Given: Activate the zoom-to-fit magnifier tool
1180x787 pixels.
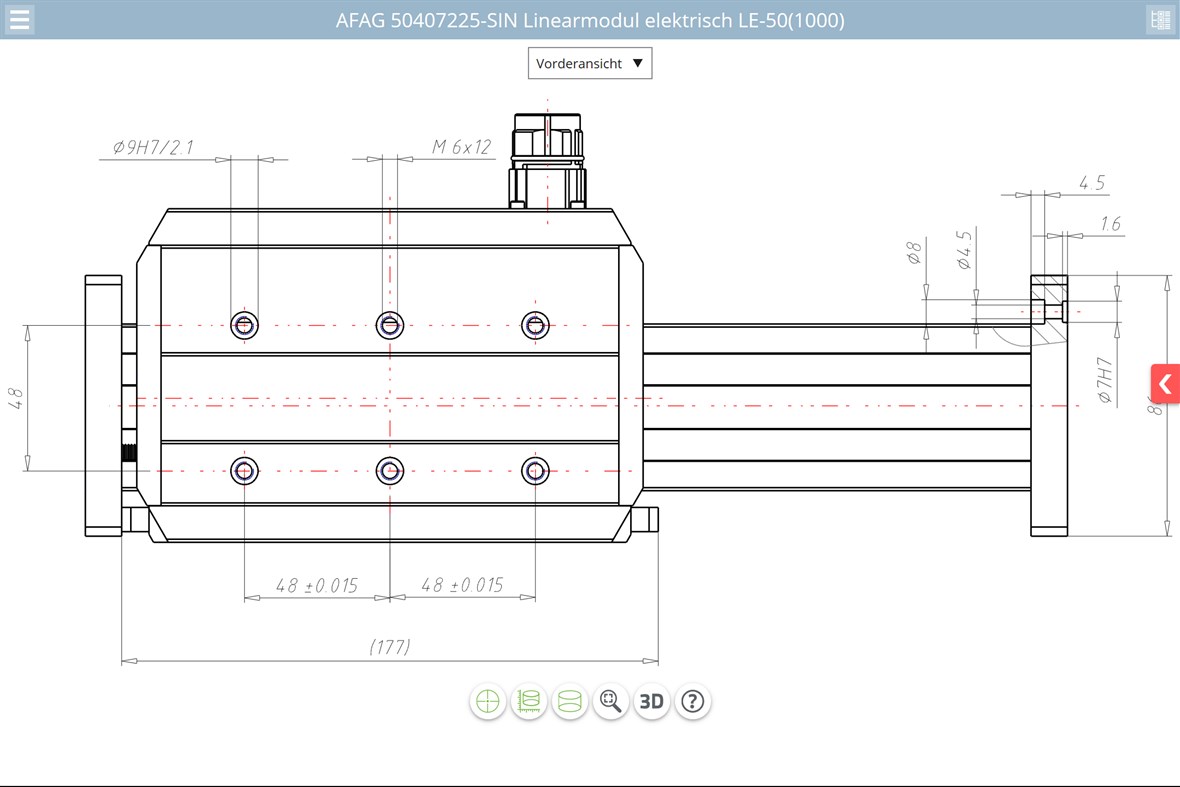Looking at the screenshot, I should coord(610,701).
